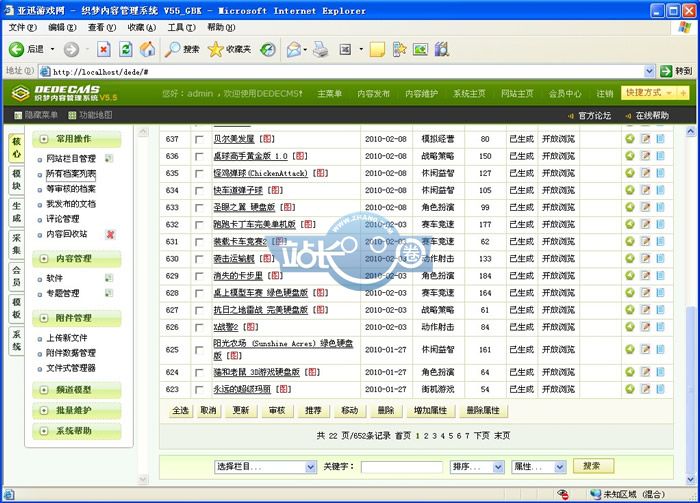Screen dimensions: 700x503
Task: Open the 工具 menu
Action: 181,28
